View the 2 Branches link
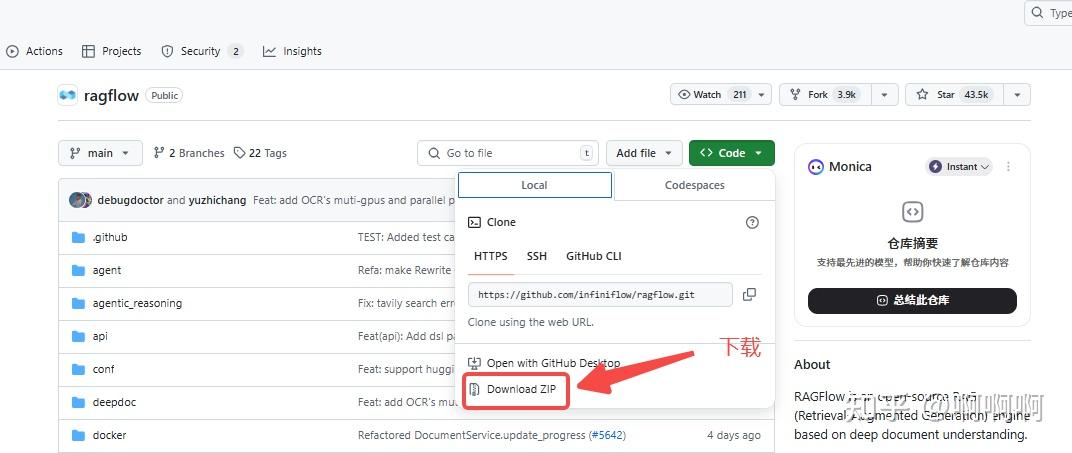The image size is (1072, 453). click(189, 153)
